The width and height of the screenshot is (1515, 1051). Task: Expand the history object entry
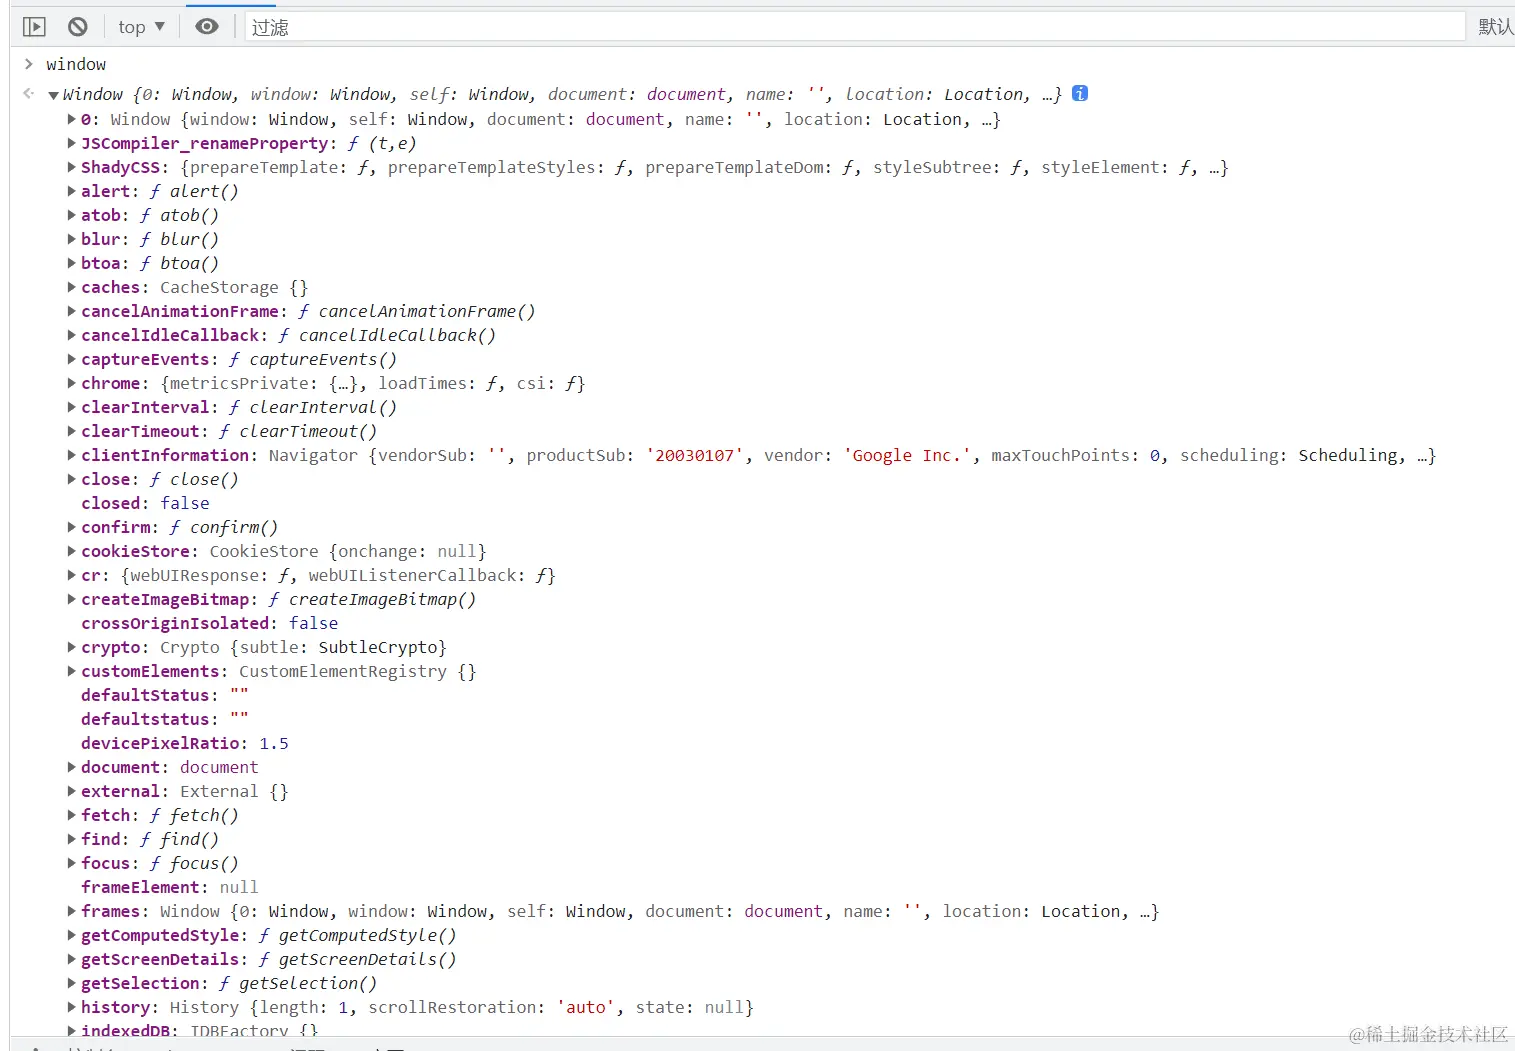point(72,1007)
